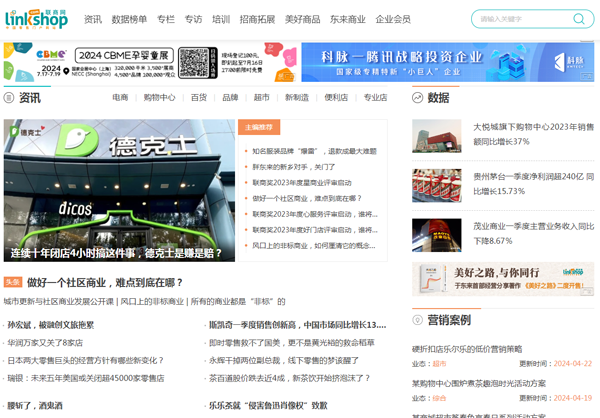
Task: Open 风口上的非标商业 recommended link
Action: coord(314,245)
